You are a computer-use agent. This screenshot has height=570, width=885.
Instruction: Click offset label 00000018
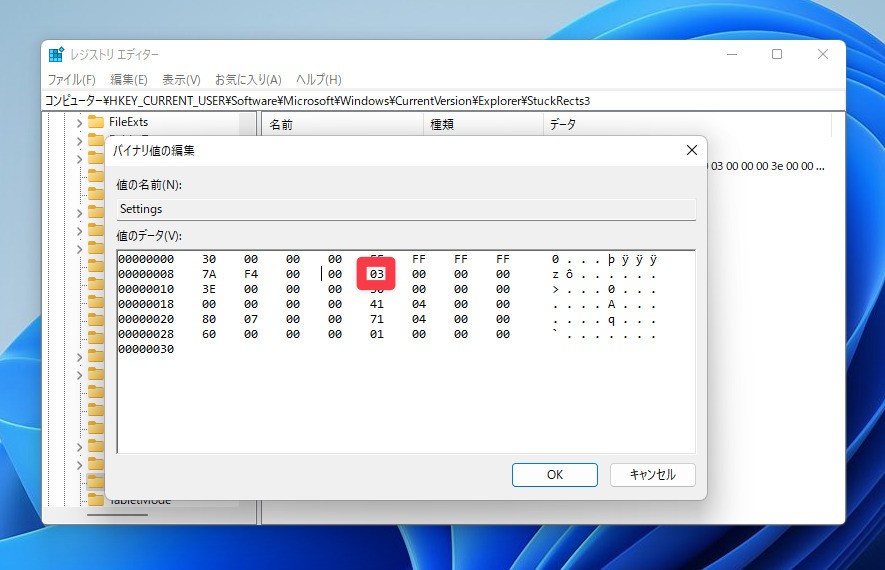point(146,304)
